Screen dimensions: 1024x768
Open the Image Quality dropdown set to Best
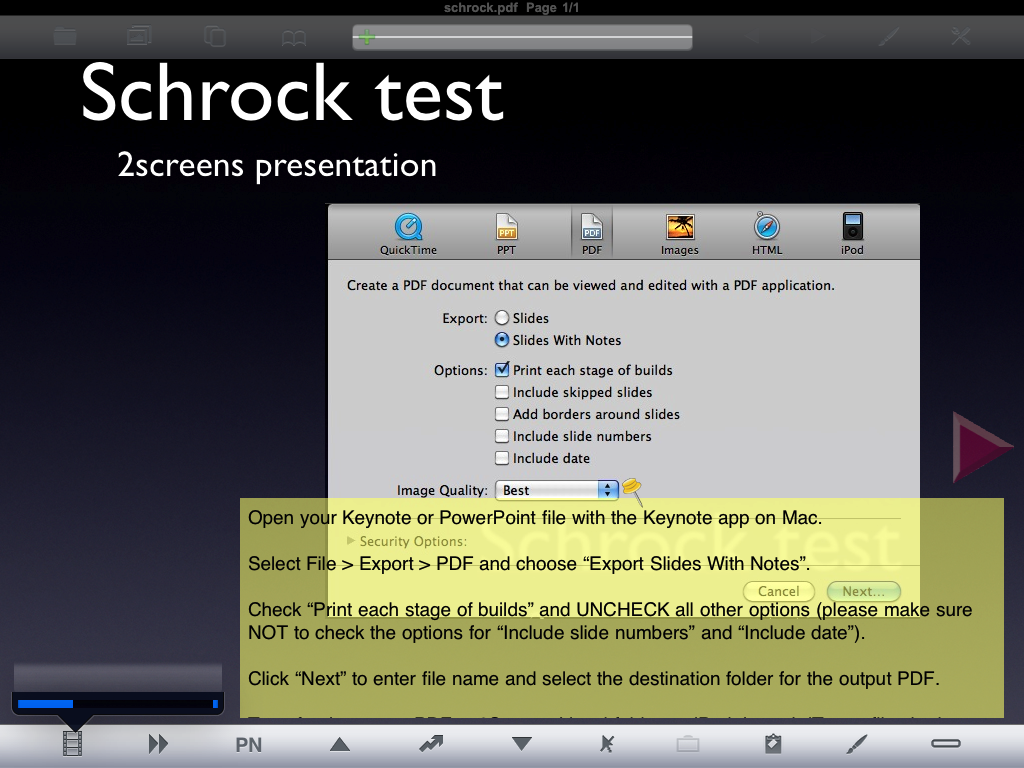tap(556, 490)
